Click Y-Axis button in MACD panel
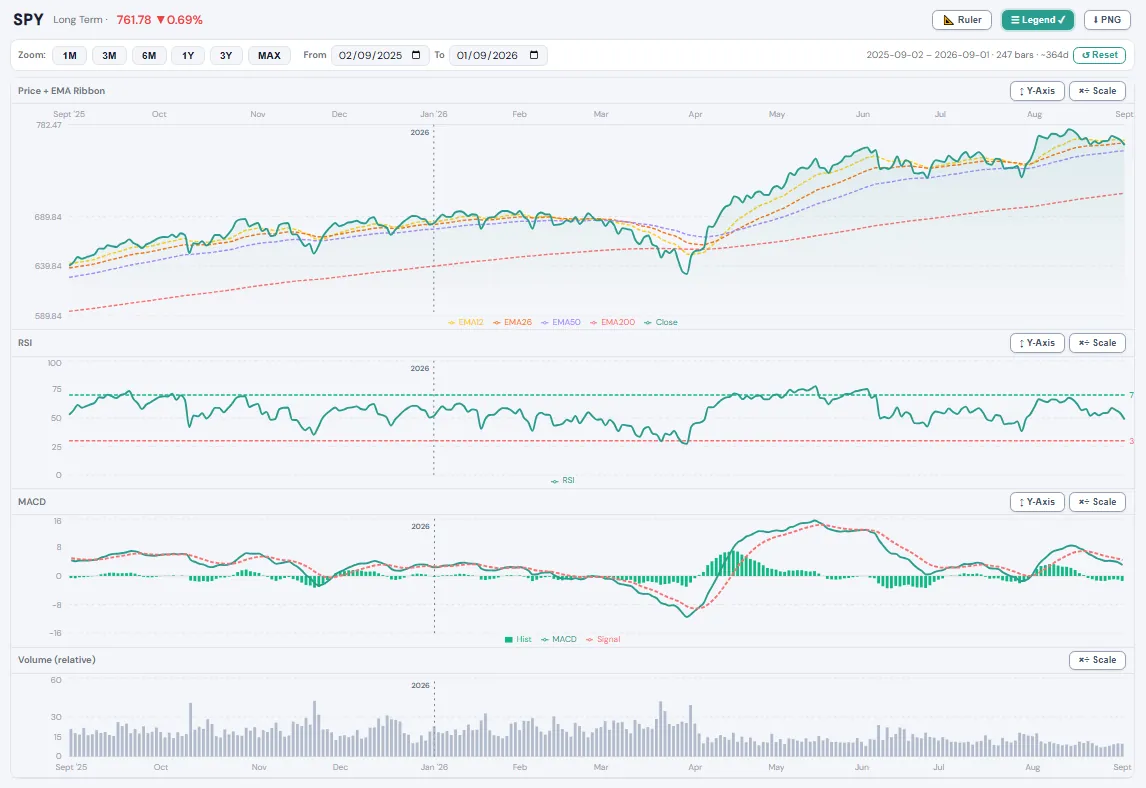 tap(1037, 502)
